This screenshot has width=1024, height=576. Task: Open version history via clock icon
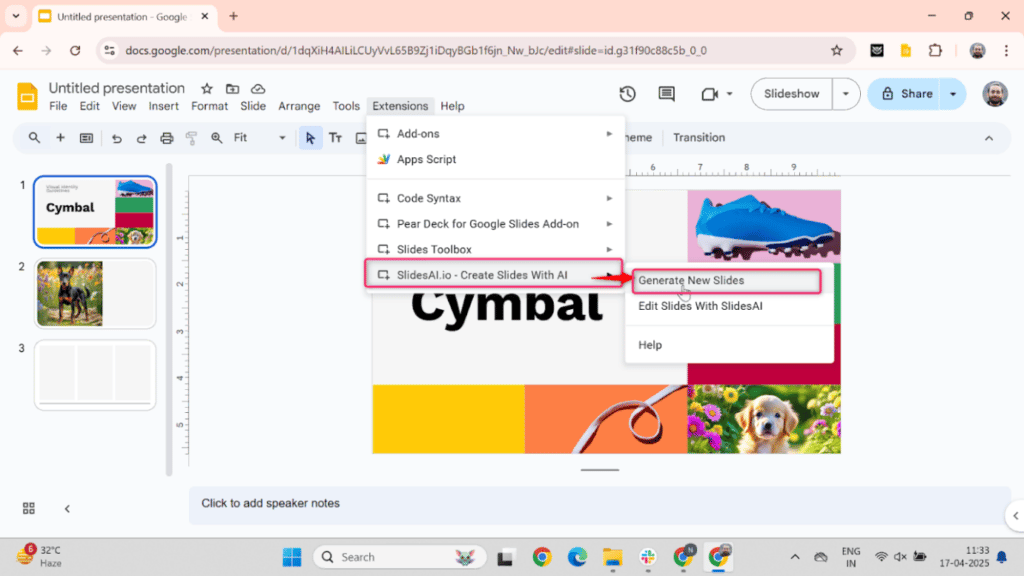[x=626, y=93]
